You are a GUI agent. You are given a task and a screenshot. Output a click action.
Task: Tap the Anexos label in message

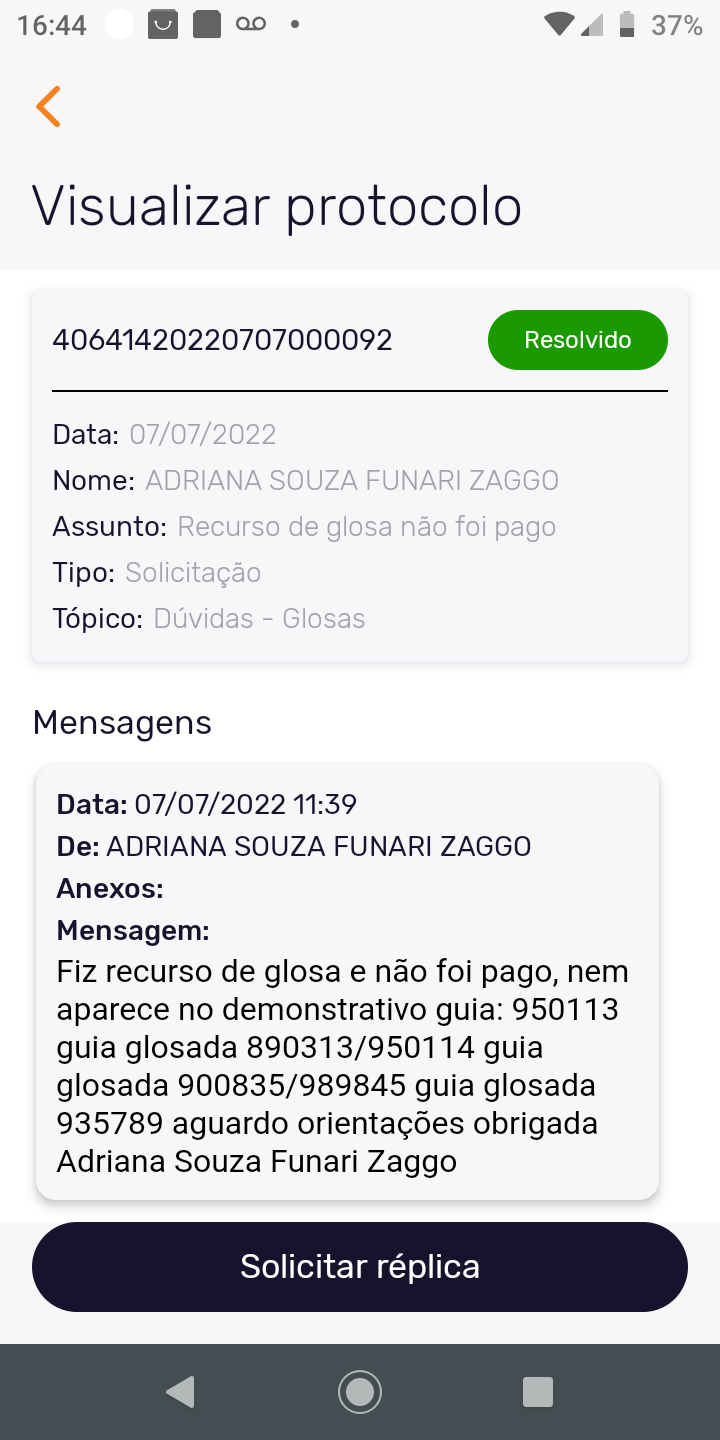[x=110, y=889]
